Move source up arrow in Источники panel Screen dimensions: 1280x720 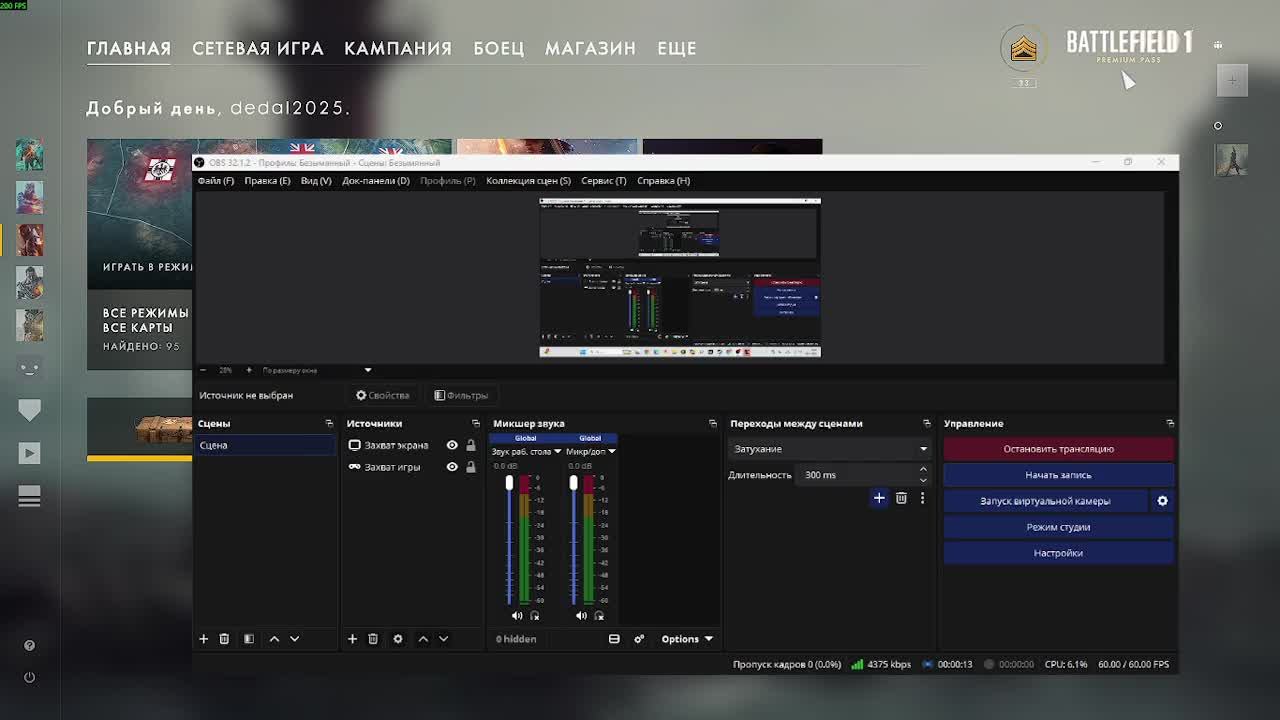[423, 639]
